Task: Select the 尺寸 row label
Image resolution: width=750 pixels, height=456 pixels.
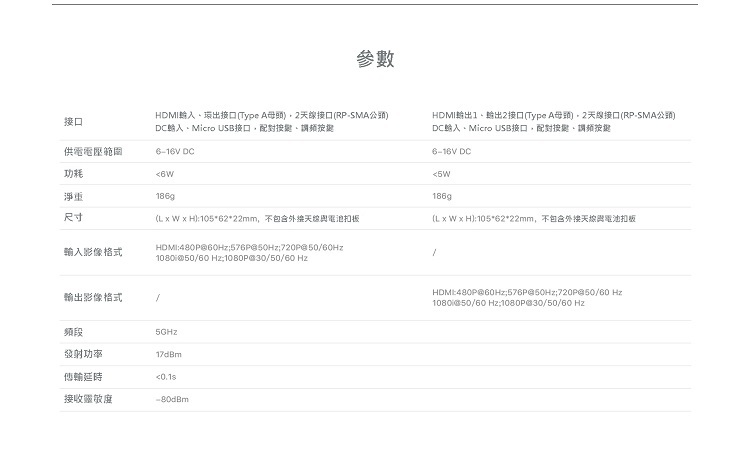Action: pyautogui.click(x=73, y=217)
